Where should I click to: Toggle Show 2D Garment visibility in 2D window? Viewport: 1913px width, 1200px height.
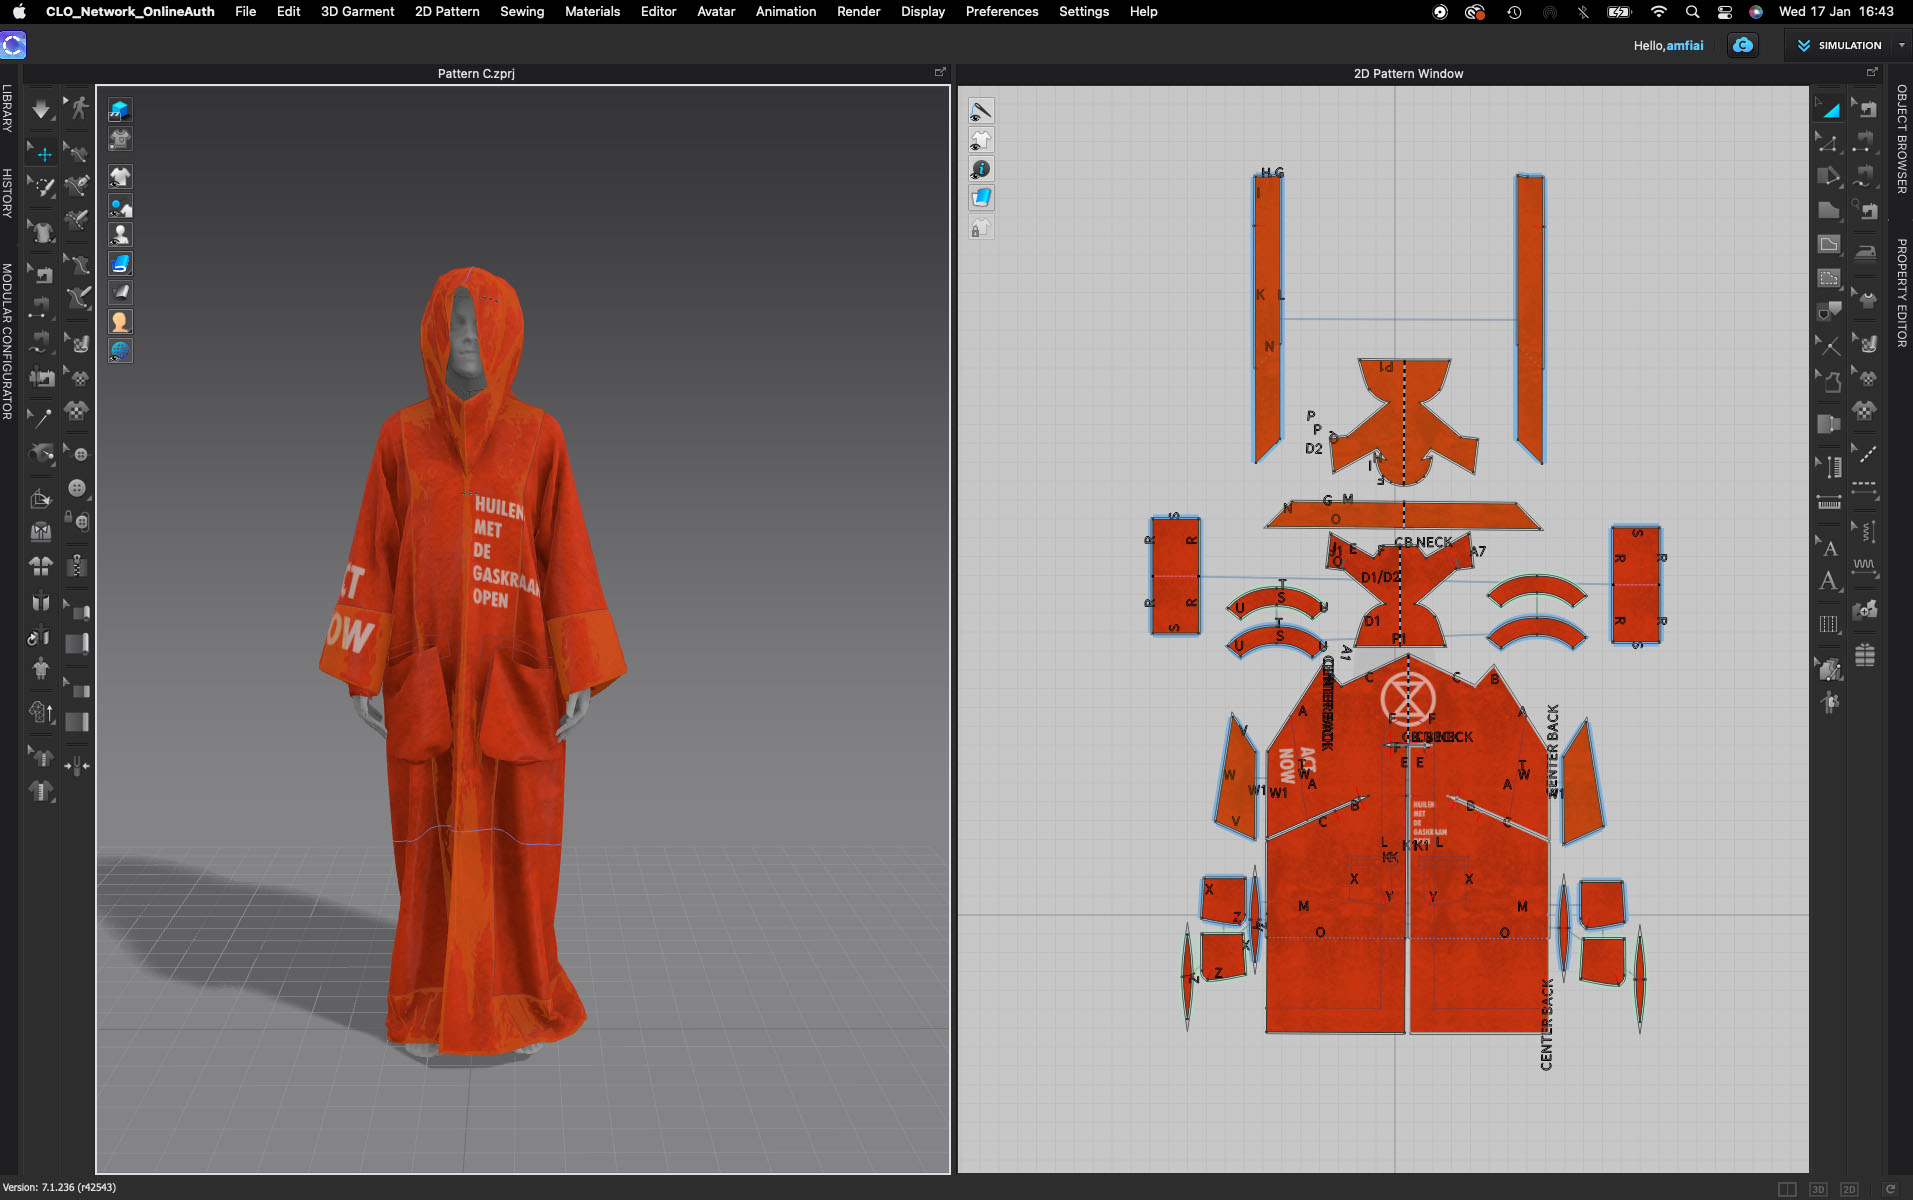pos(981,140)
